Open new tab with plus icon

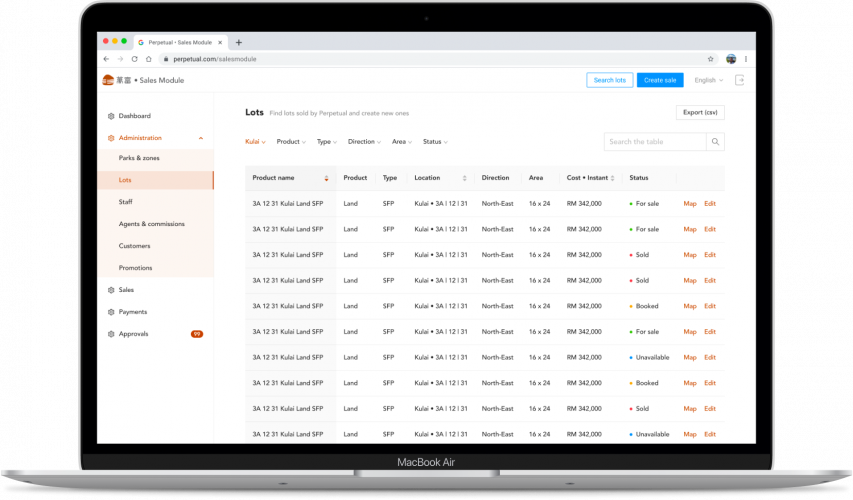238,42
